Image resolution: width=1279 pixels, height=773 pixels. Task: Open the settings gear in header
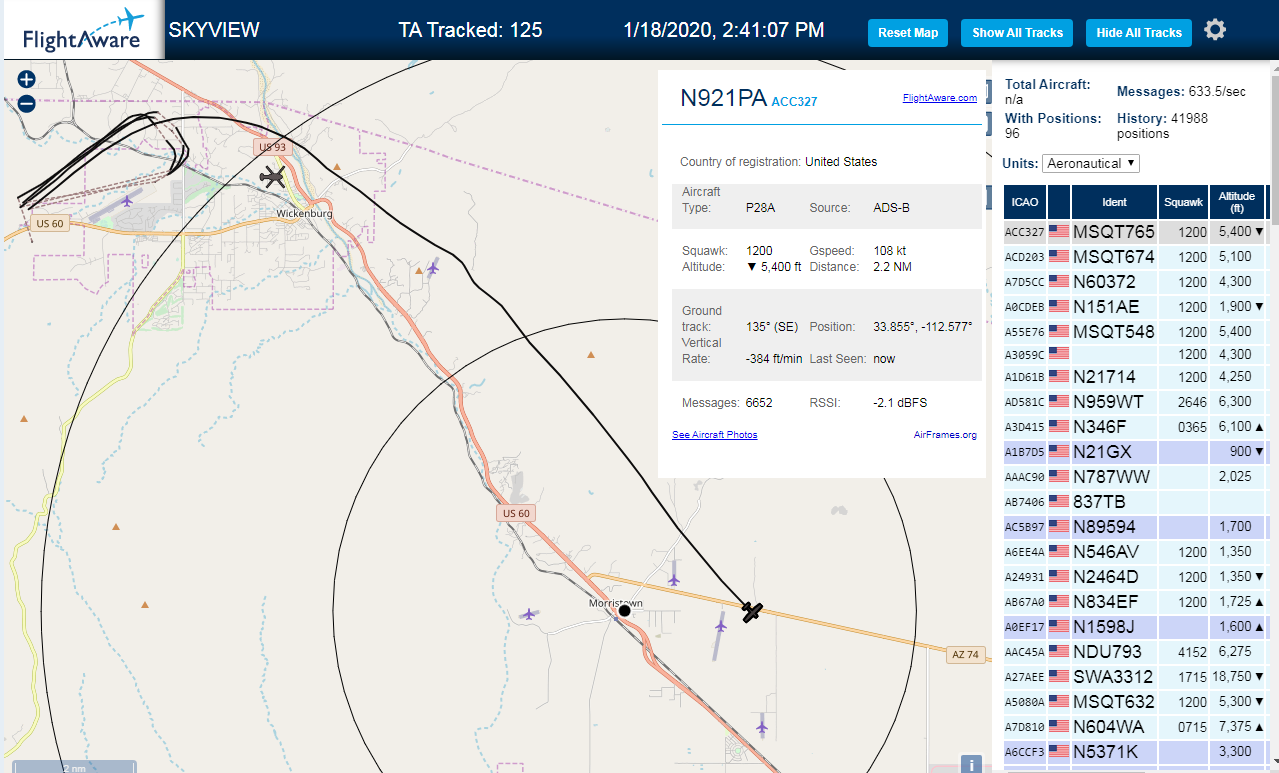[x=1215, y=30]
